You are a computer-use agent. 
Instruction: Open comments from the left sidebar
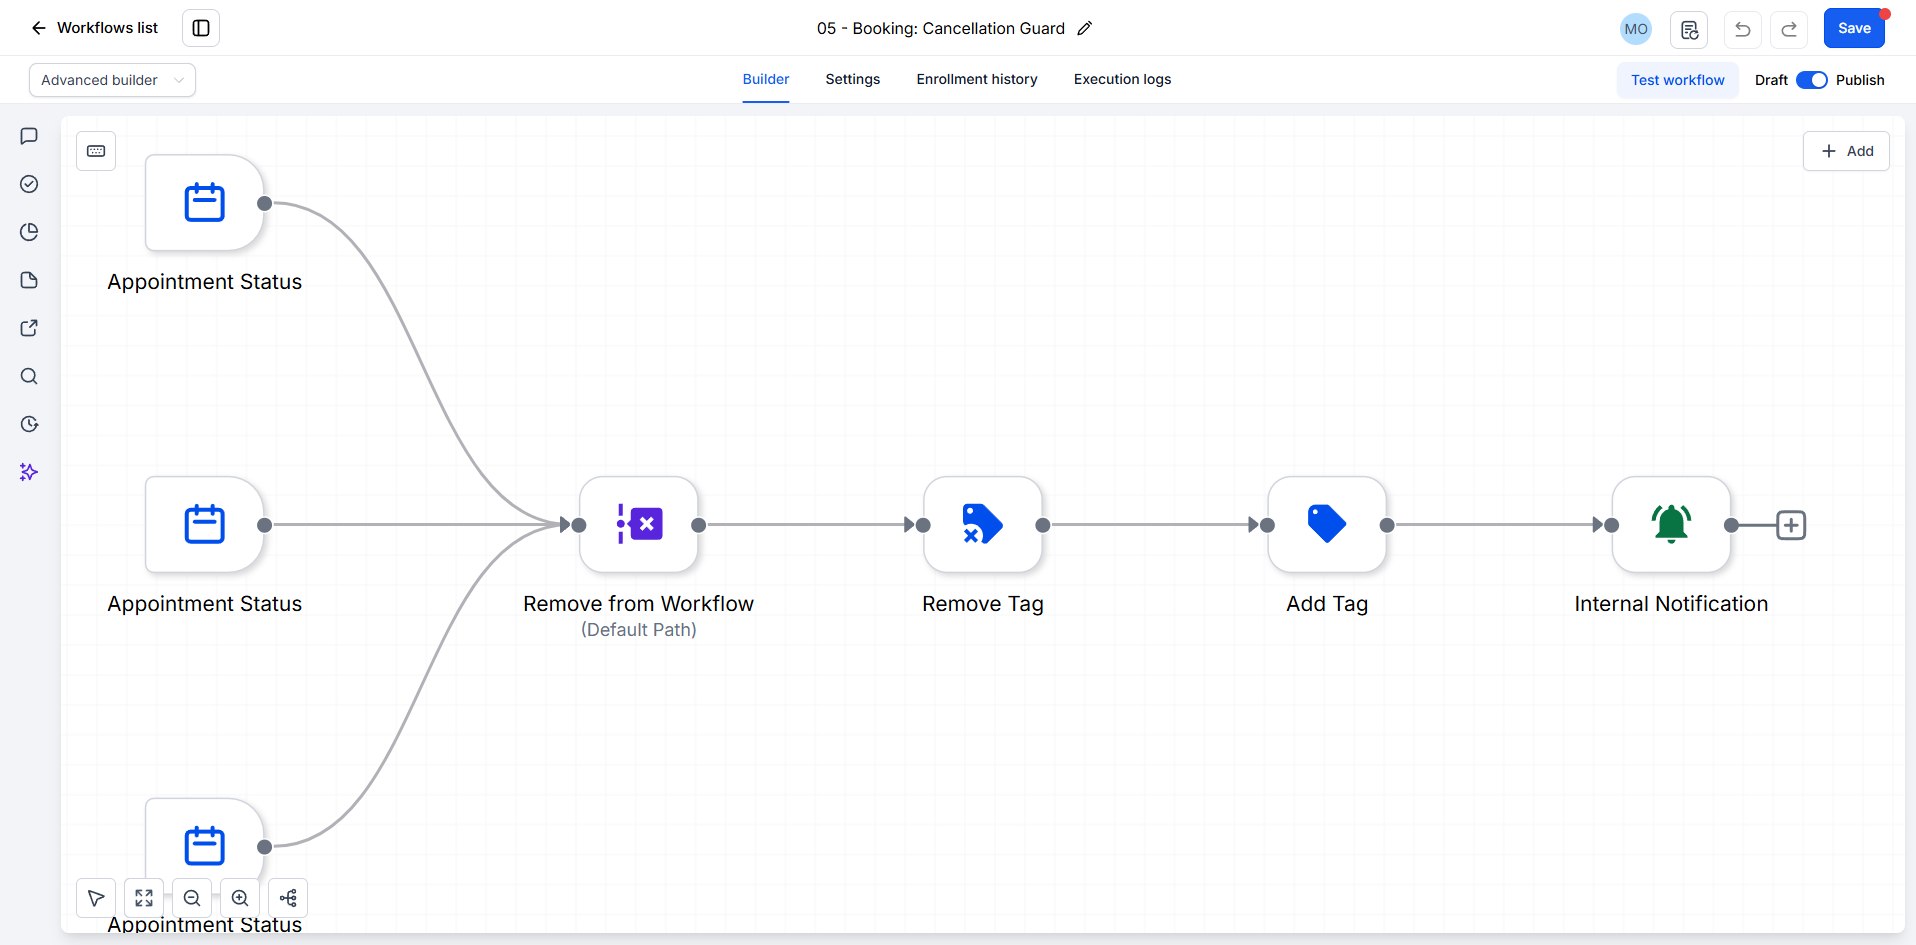tap(29, 136)
